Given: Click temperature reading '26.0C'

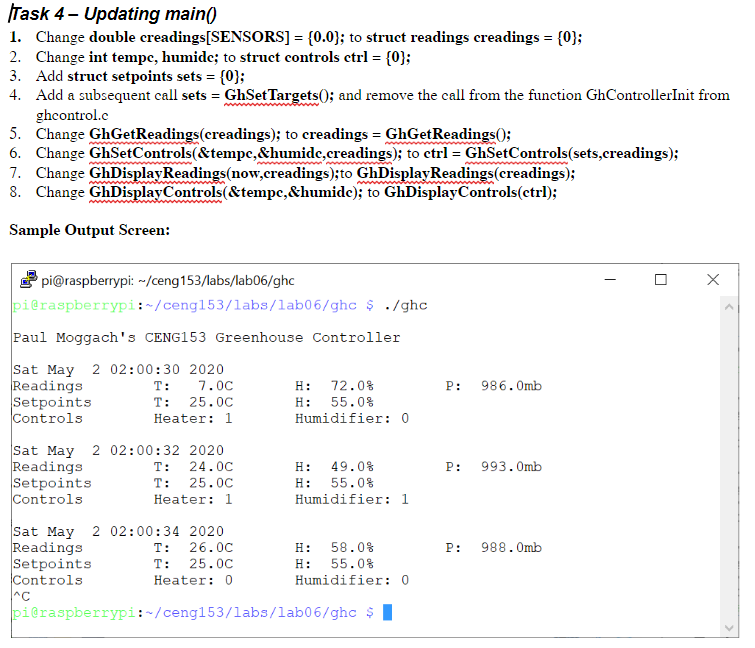Looking at the screenshot, I should pos(211,548).
